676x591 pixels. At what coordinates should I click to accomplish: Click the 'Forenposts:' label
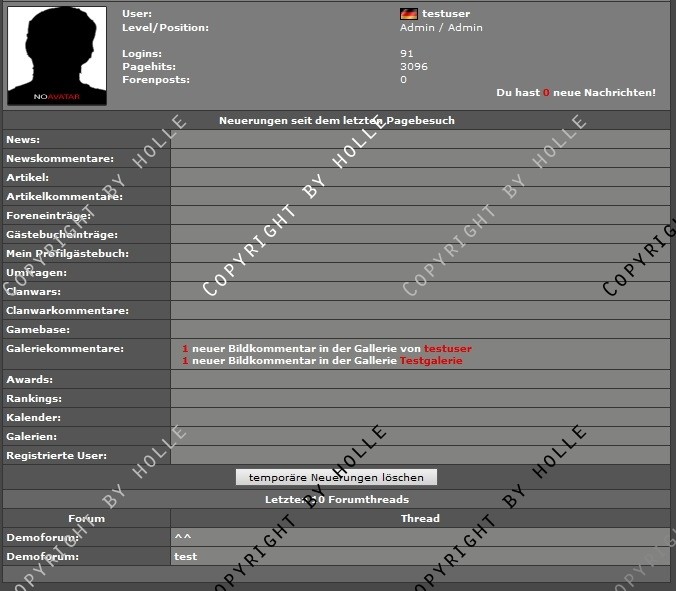point(156,79)
